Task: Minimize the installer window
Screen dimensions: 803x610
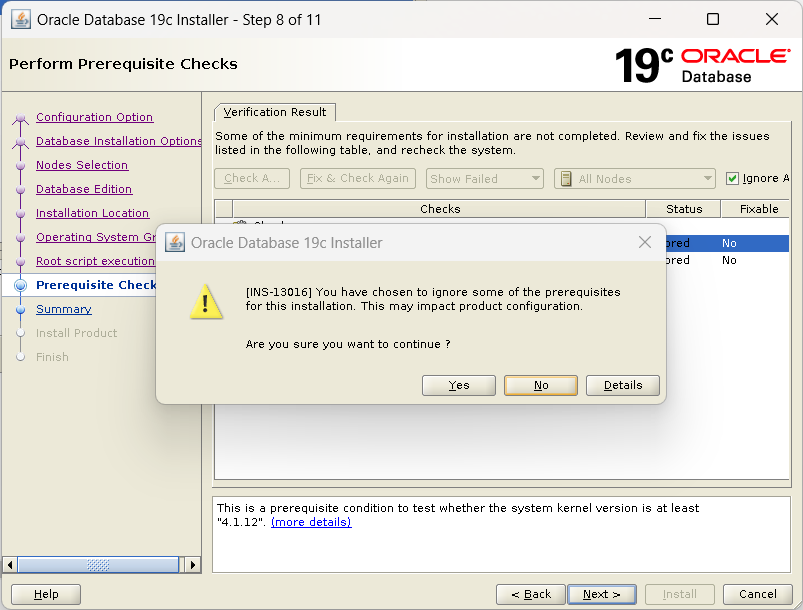Action: pos(654,19)
